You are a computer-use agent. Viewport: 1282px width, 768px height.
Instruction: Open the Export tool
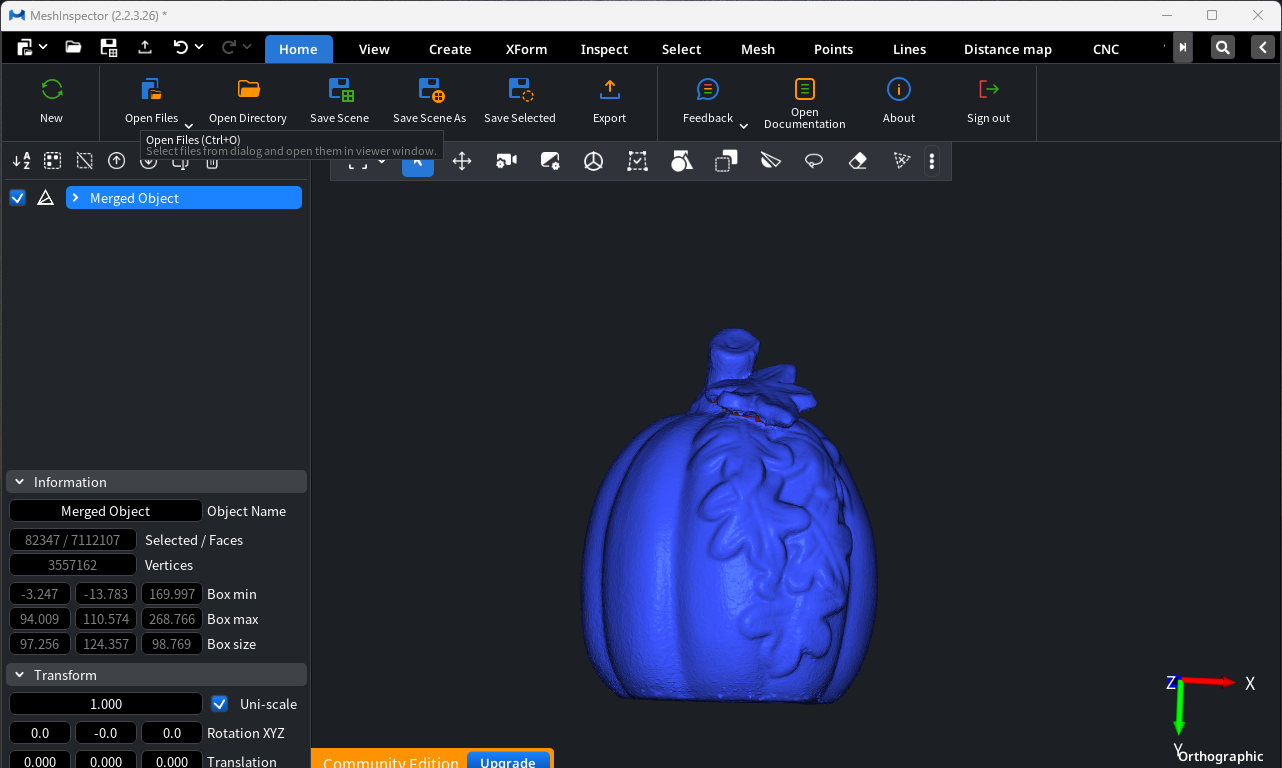click(x=609, y=100)
